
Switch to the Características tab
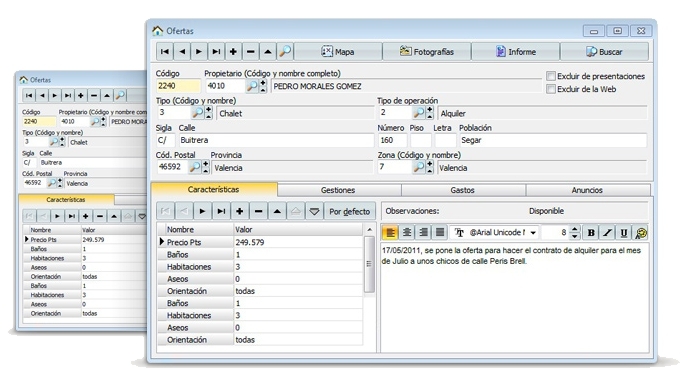pos(214,189)
